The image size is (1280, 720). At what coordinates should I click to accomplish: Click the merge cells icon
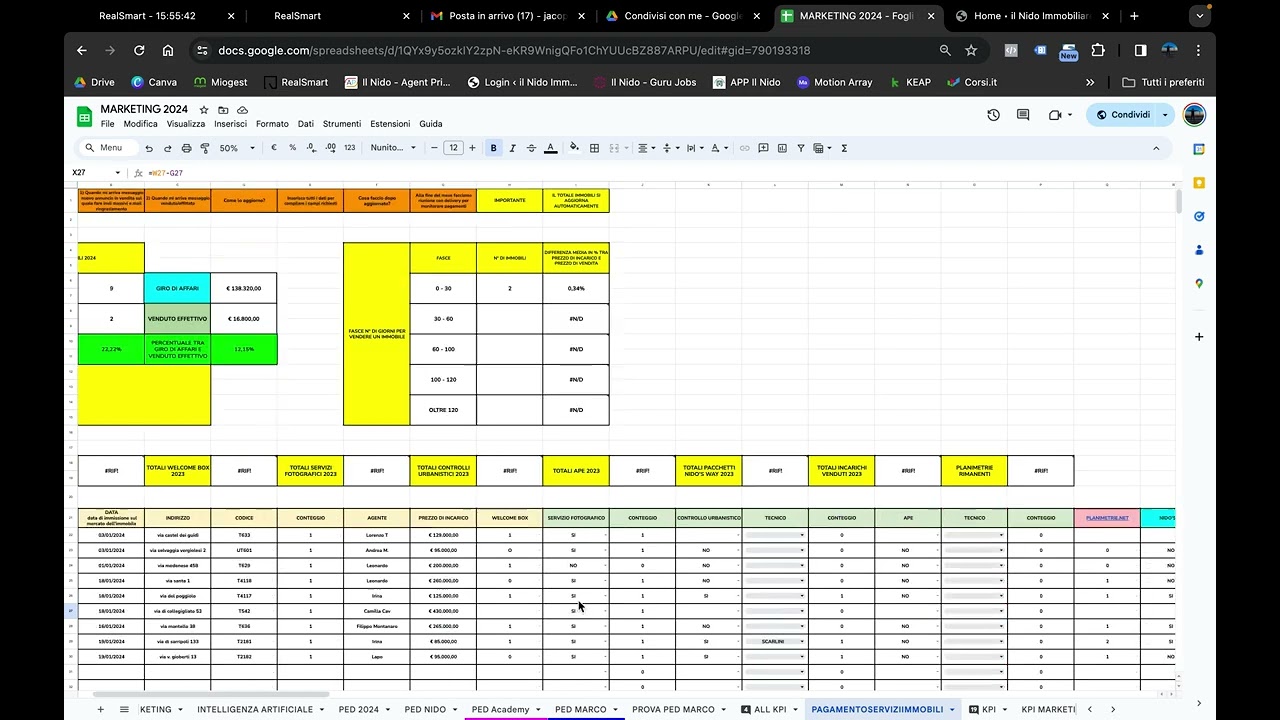(x=613, y=148)
